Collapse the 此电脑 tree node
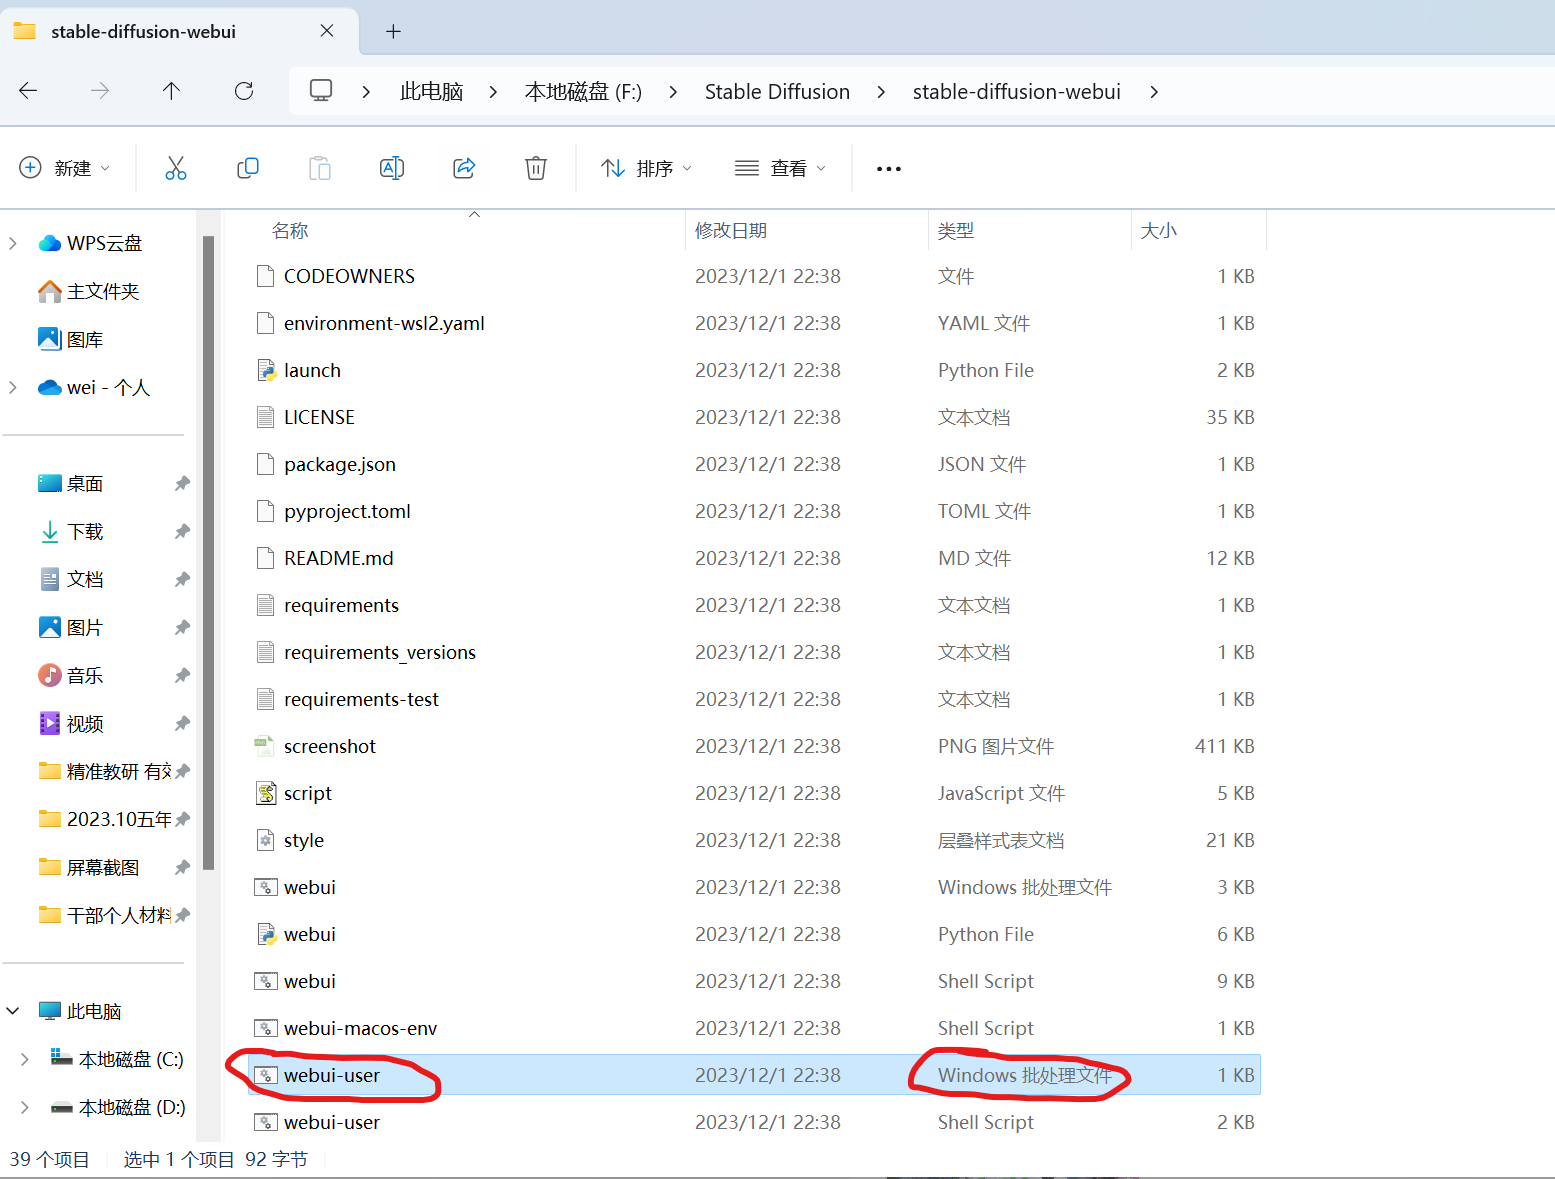Screen dimensions: 1555x1179 click(x=13, y=1011)
